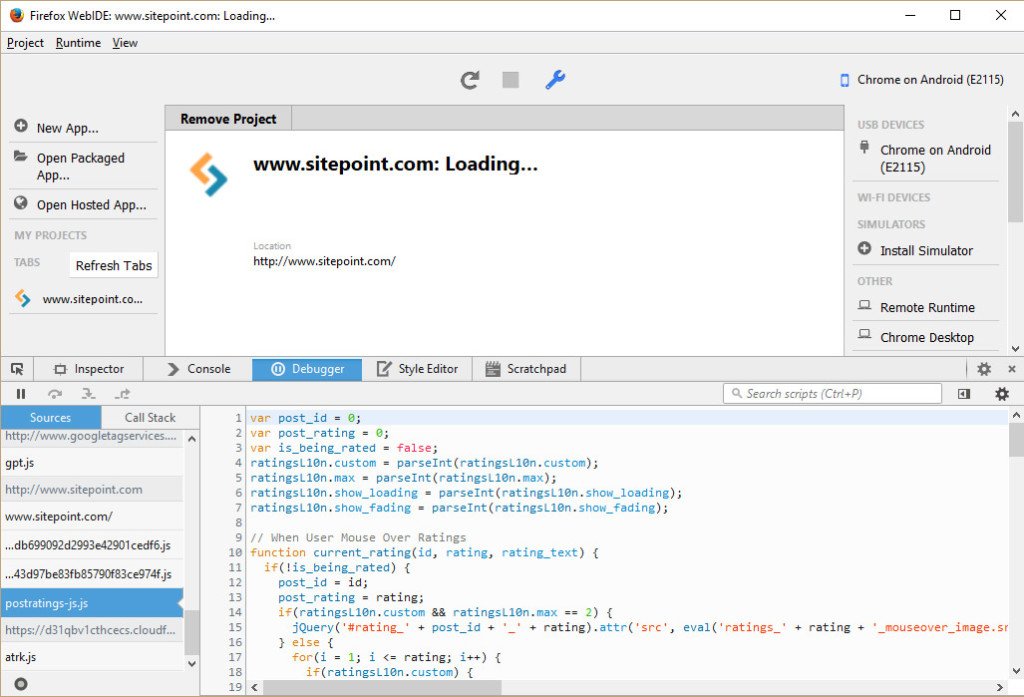Click the http://www.googletagservices source group

[92, 436]
